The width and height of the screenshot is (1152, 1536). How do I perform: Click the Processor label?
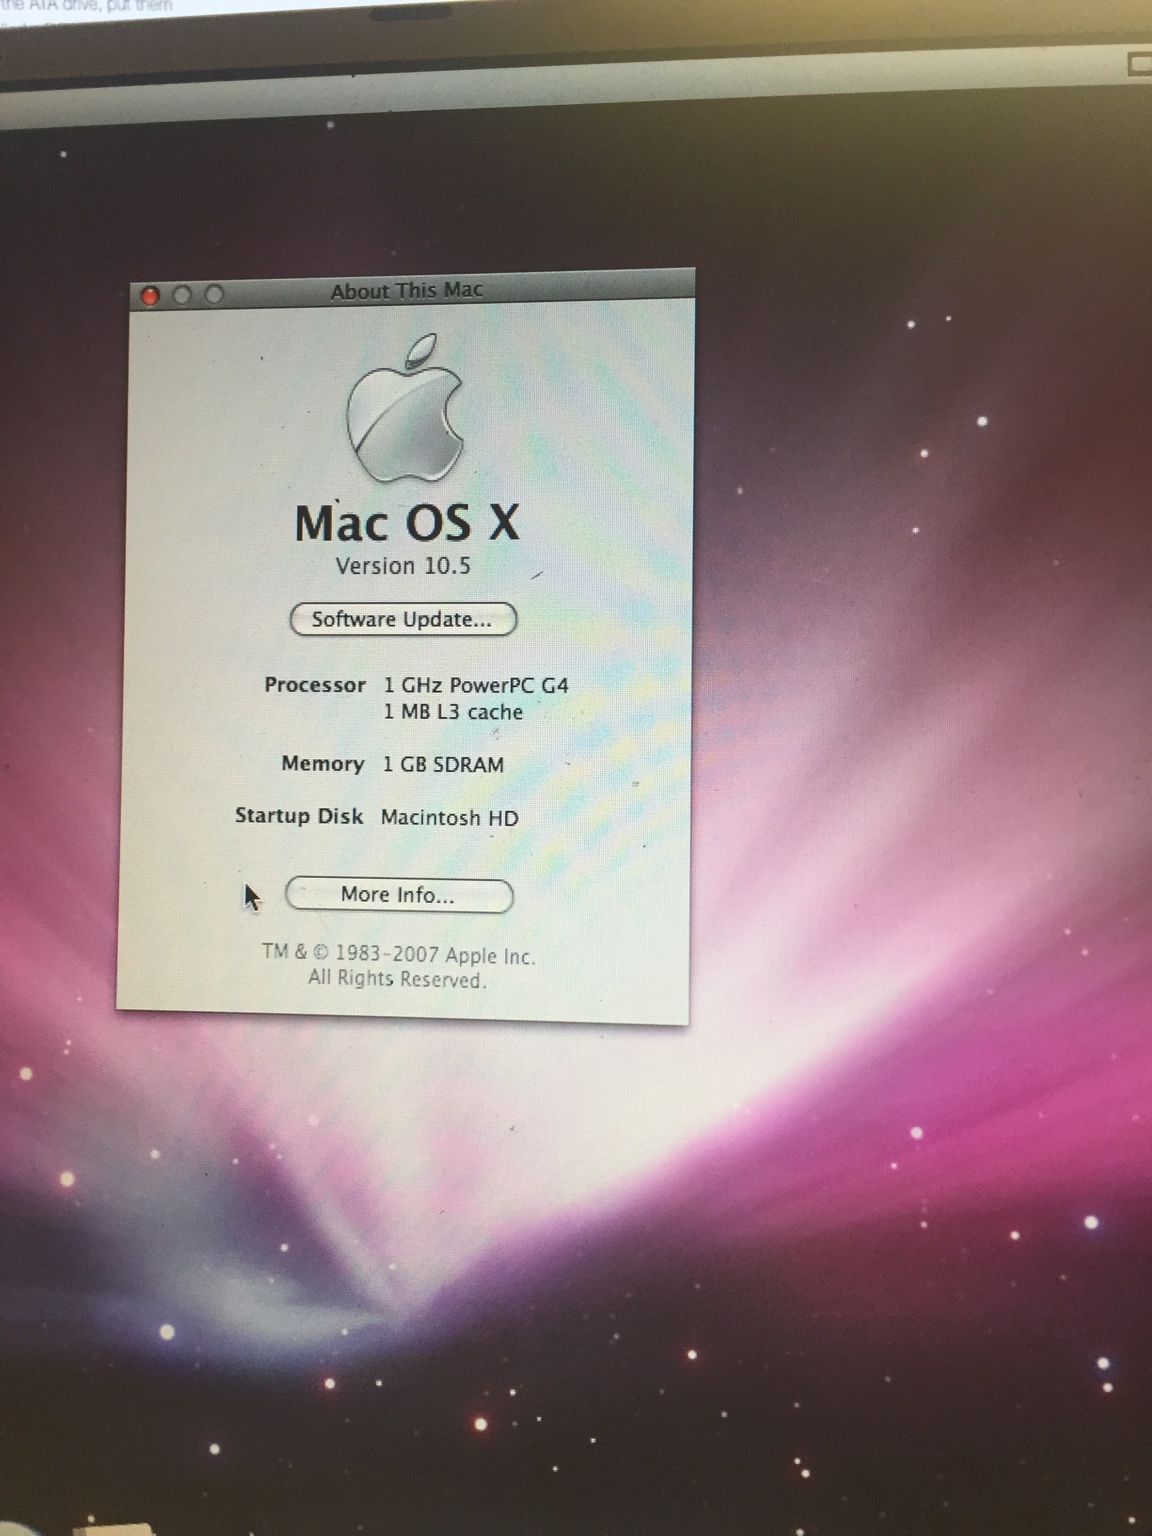pyautogui.click(x=315, y=685)
